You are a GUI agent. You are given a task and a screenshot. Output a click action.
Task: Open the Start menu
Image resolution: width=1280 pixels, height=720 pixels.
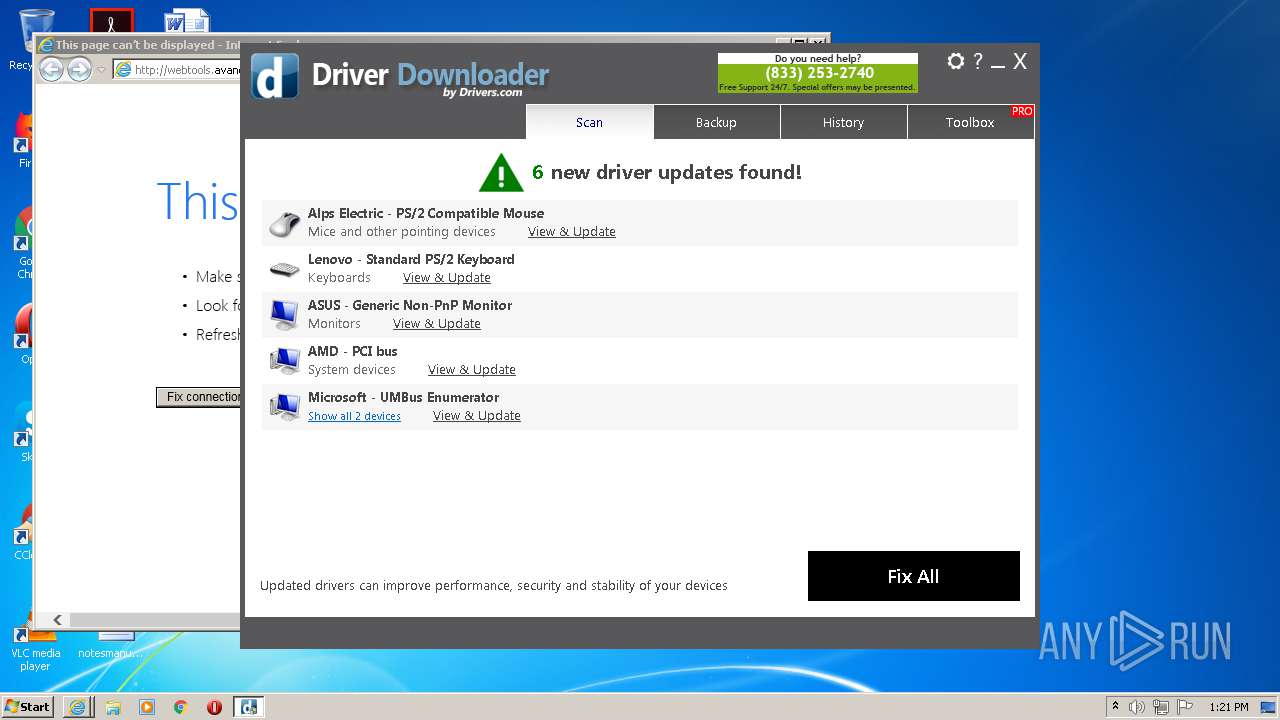pos(27,706)
